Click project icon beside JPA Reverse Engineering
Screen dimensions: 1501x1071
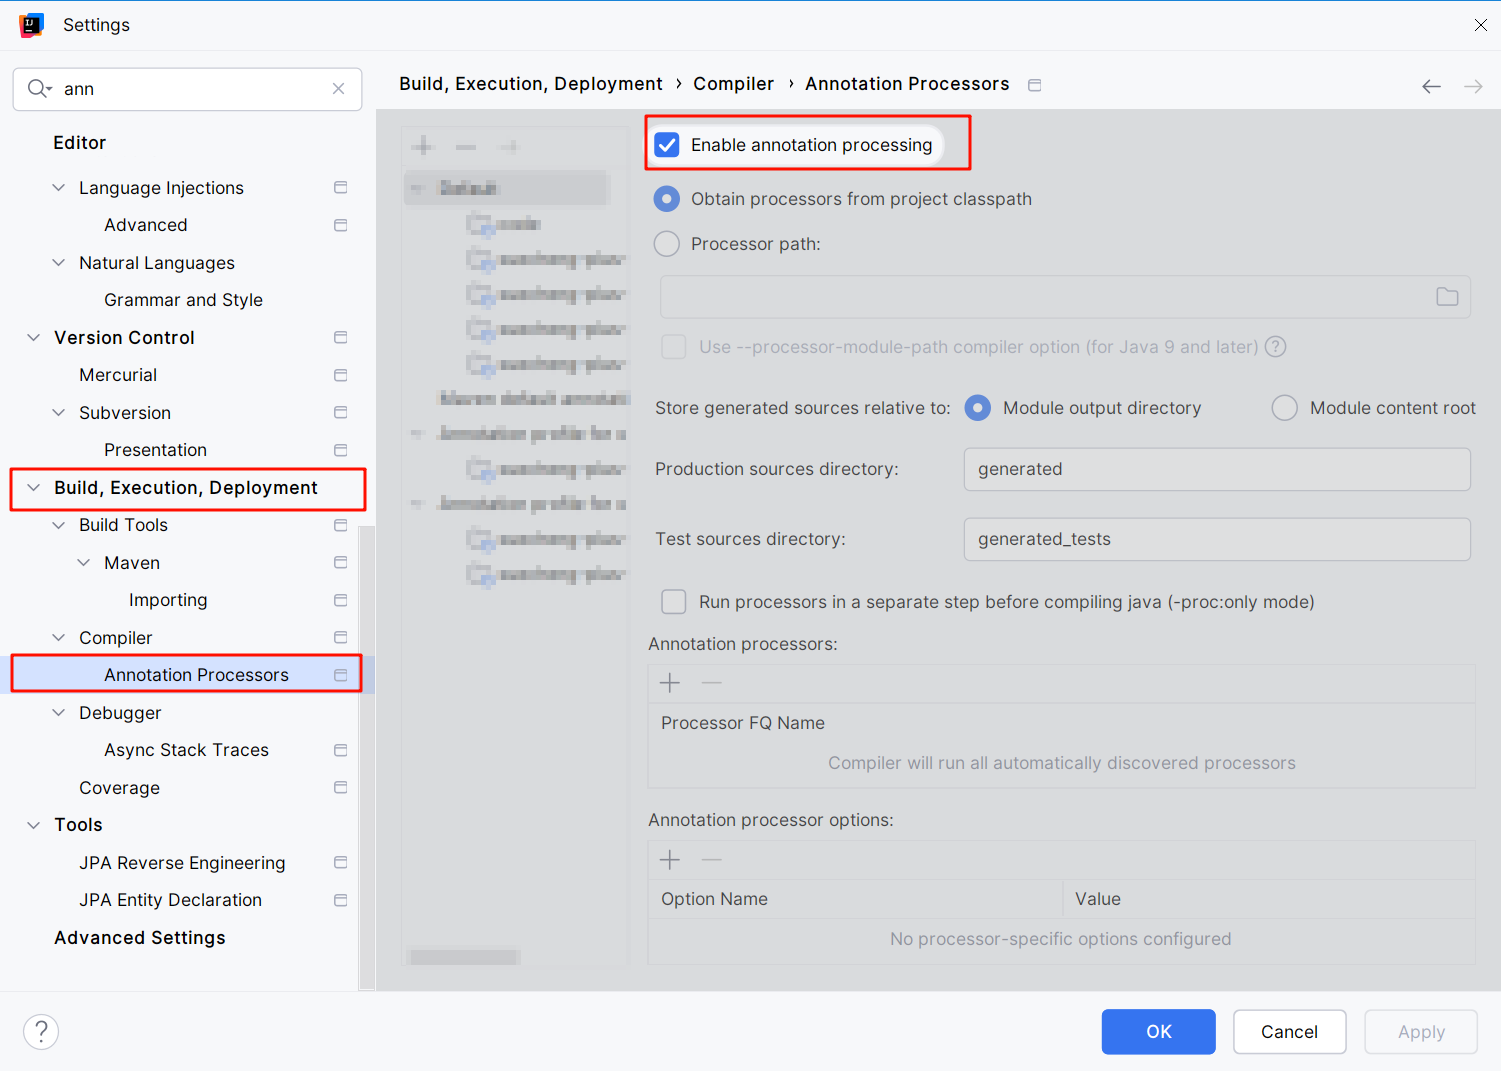[x=341, y=863]
